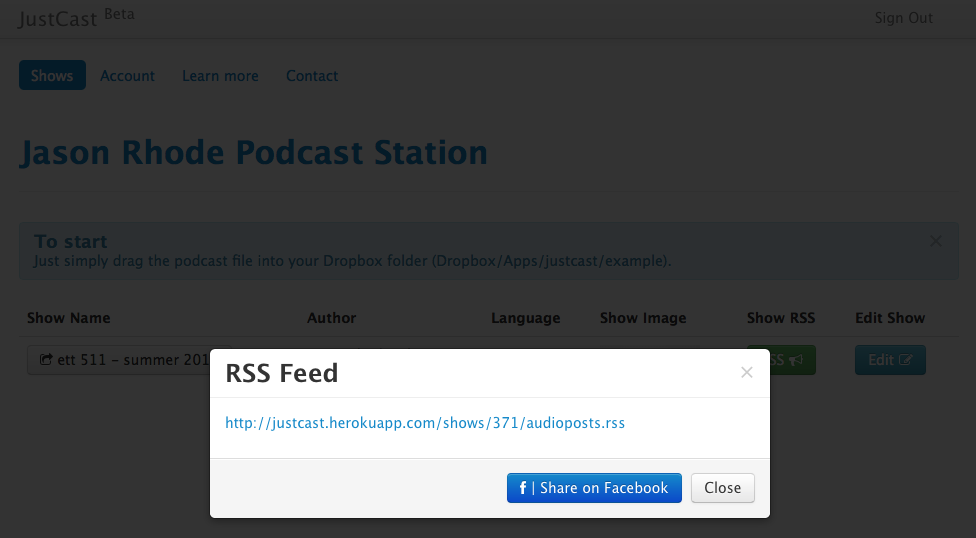Click the To start heading in banner
The width and height of the screenshot is (976, 538).
pyautogui.click(x=70, y=241)
